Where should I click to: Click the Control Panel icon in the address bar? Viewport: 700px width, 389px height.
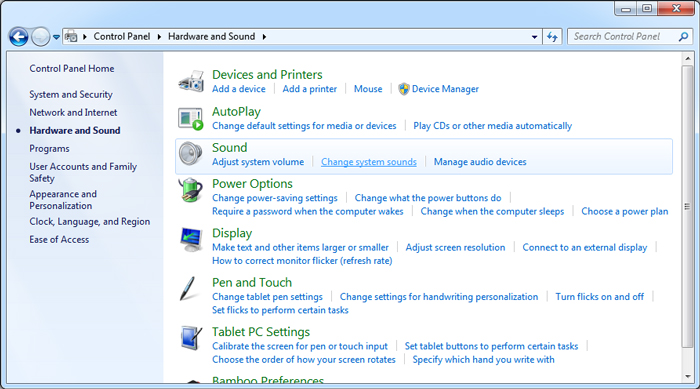click(71, 37)
